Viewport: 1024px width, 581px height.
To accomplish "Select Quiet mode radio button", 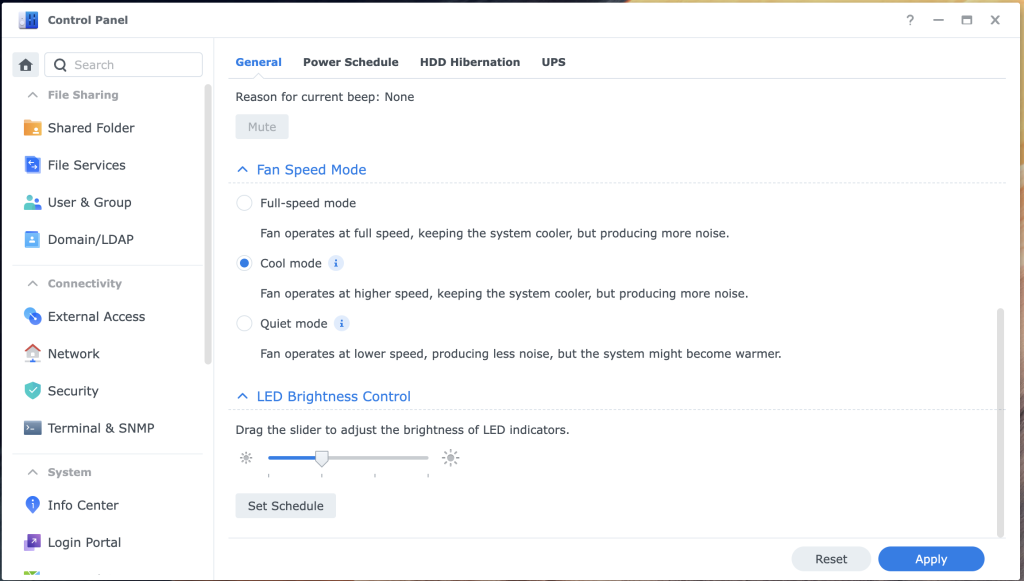I will click(x=244, y=323).
